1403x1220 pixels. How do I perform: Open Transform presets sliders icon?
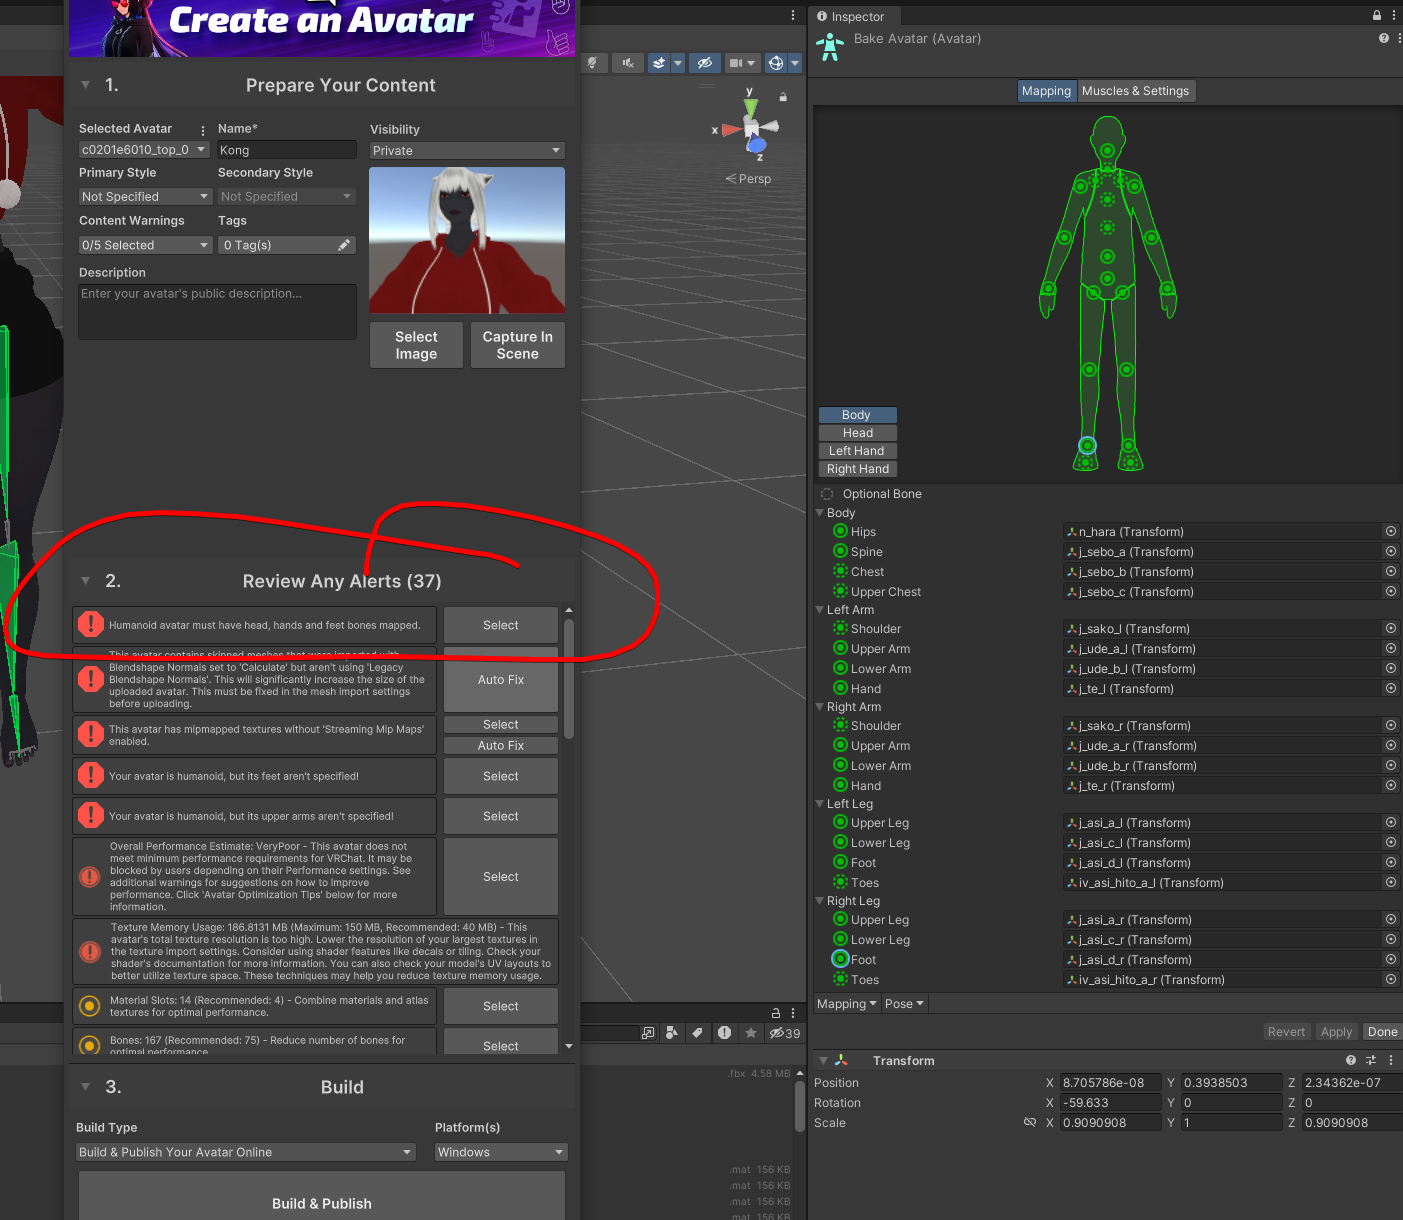tap(1371, 1060)
